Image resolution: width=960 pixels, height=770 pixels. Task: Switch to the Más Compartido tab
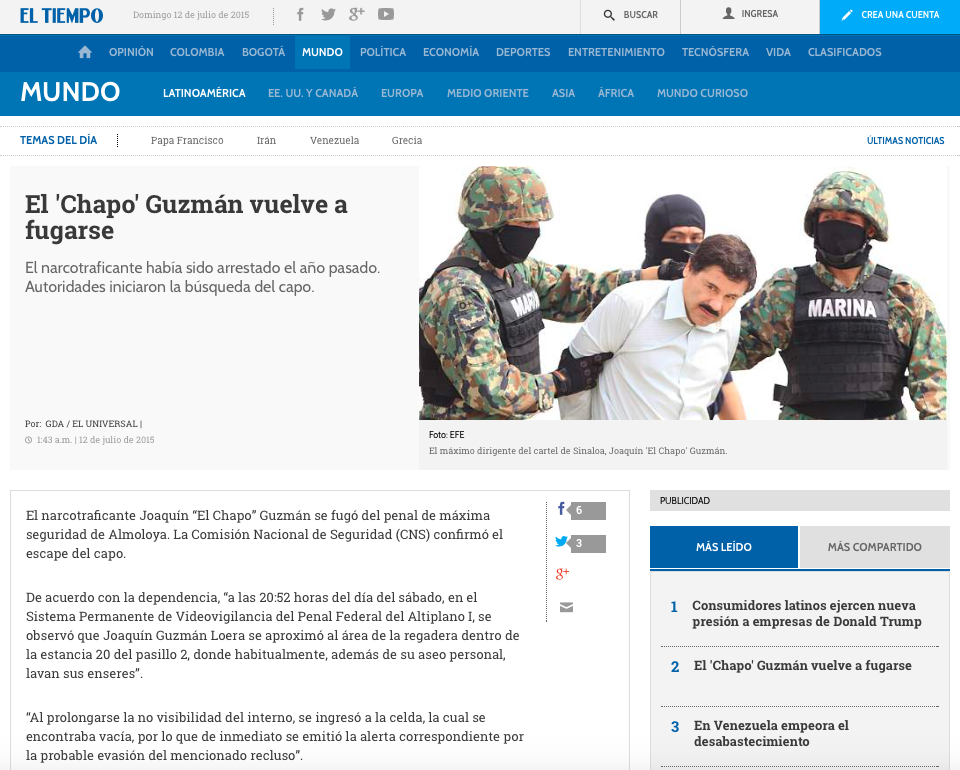(874, 547)
